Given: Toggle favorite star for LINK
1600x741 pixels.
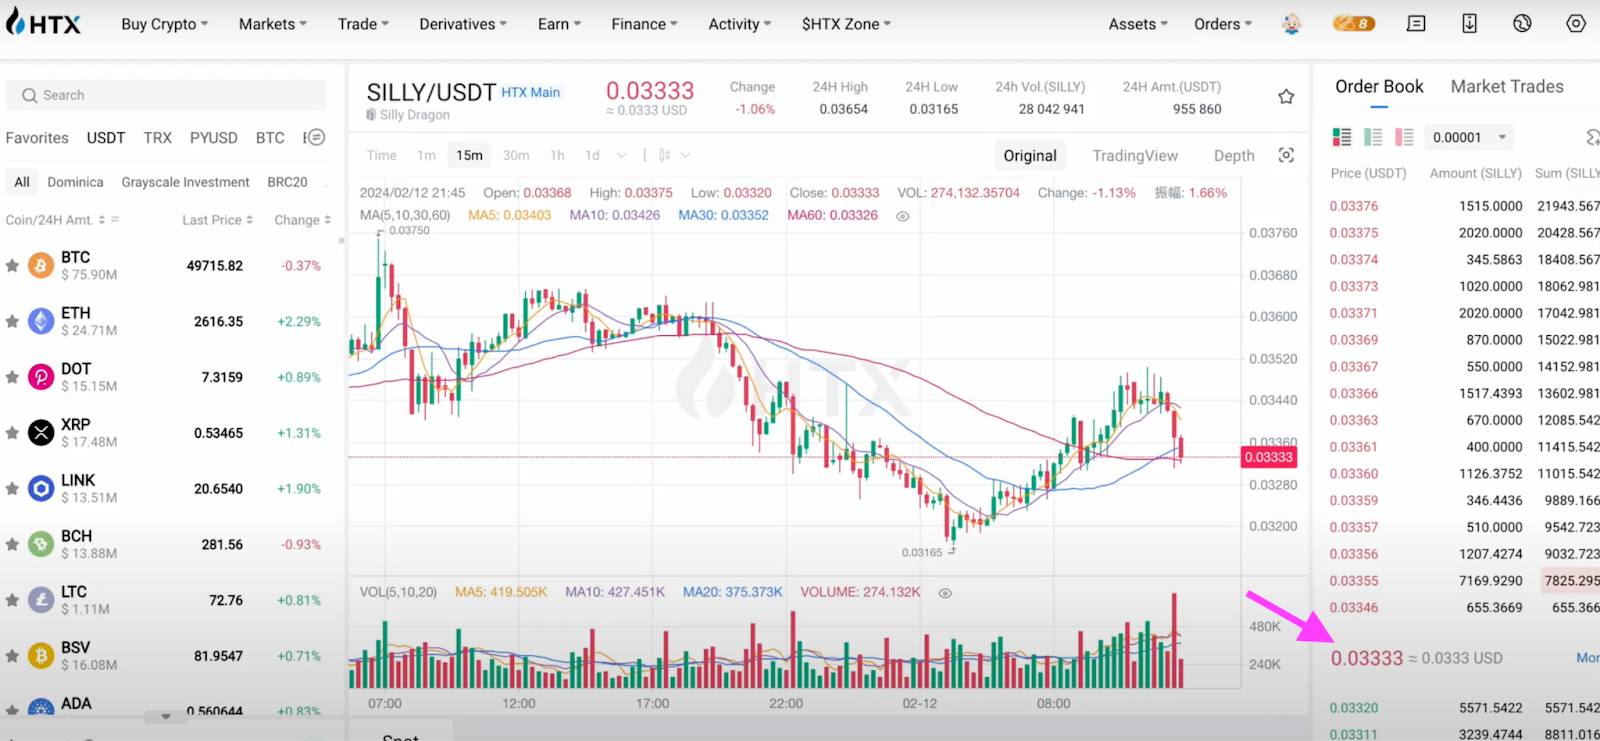Looking at the screenshot, I should [x=12, y=489].
